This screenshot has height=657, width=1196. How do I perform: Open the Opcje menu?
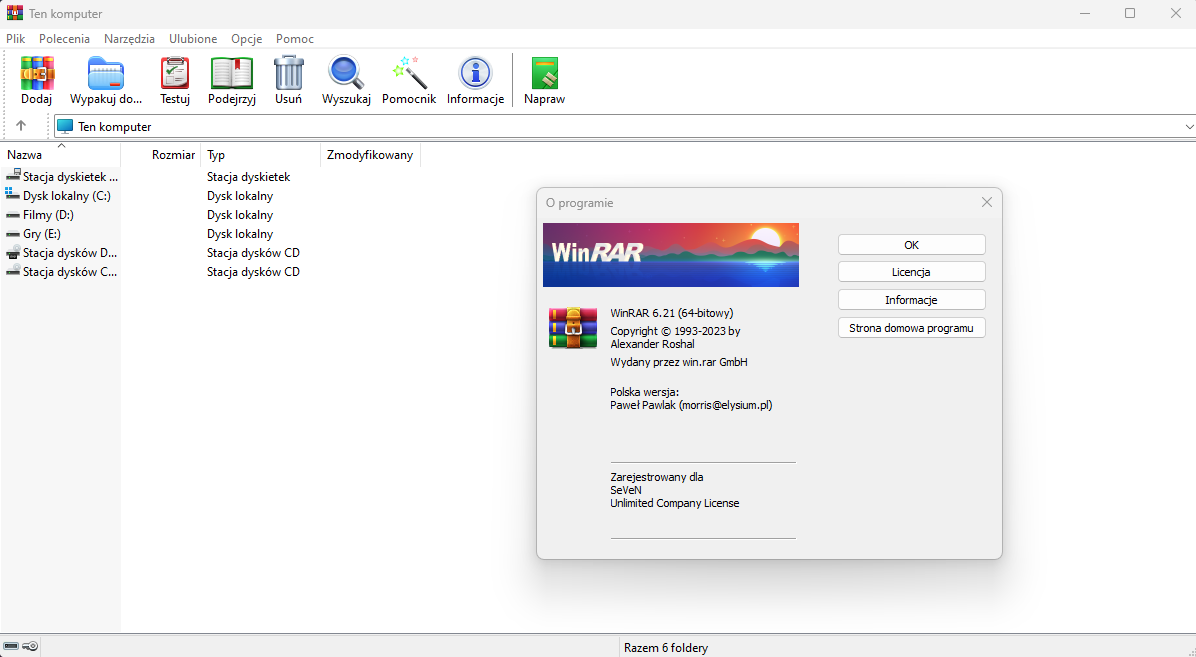246,39
